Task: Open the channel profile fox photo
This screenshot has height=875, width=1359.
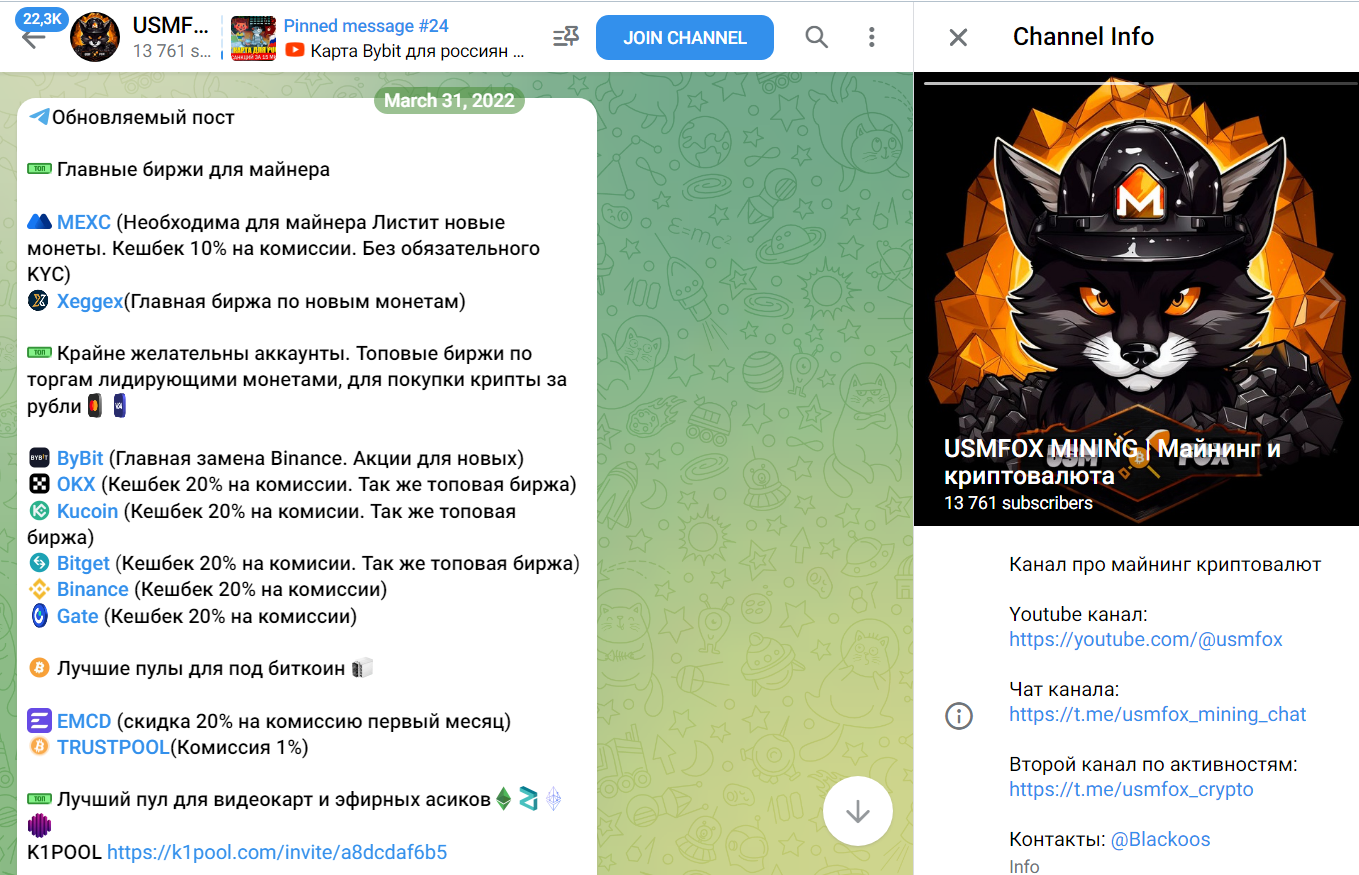Action: coord(1136,299)
